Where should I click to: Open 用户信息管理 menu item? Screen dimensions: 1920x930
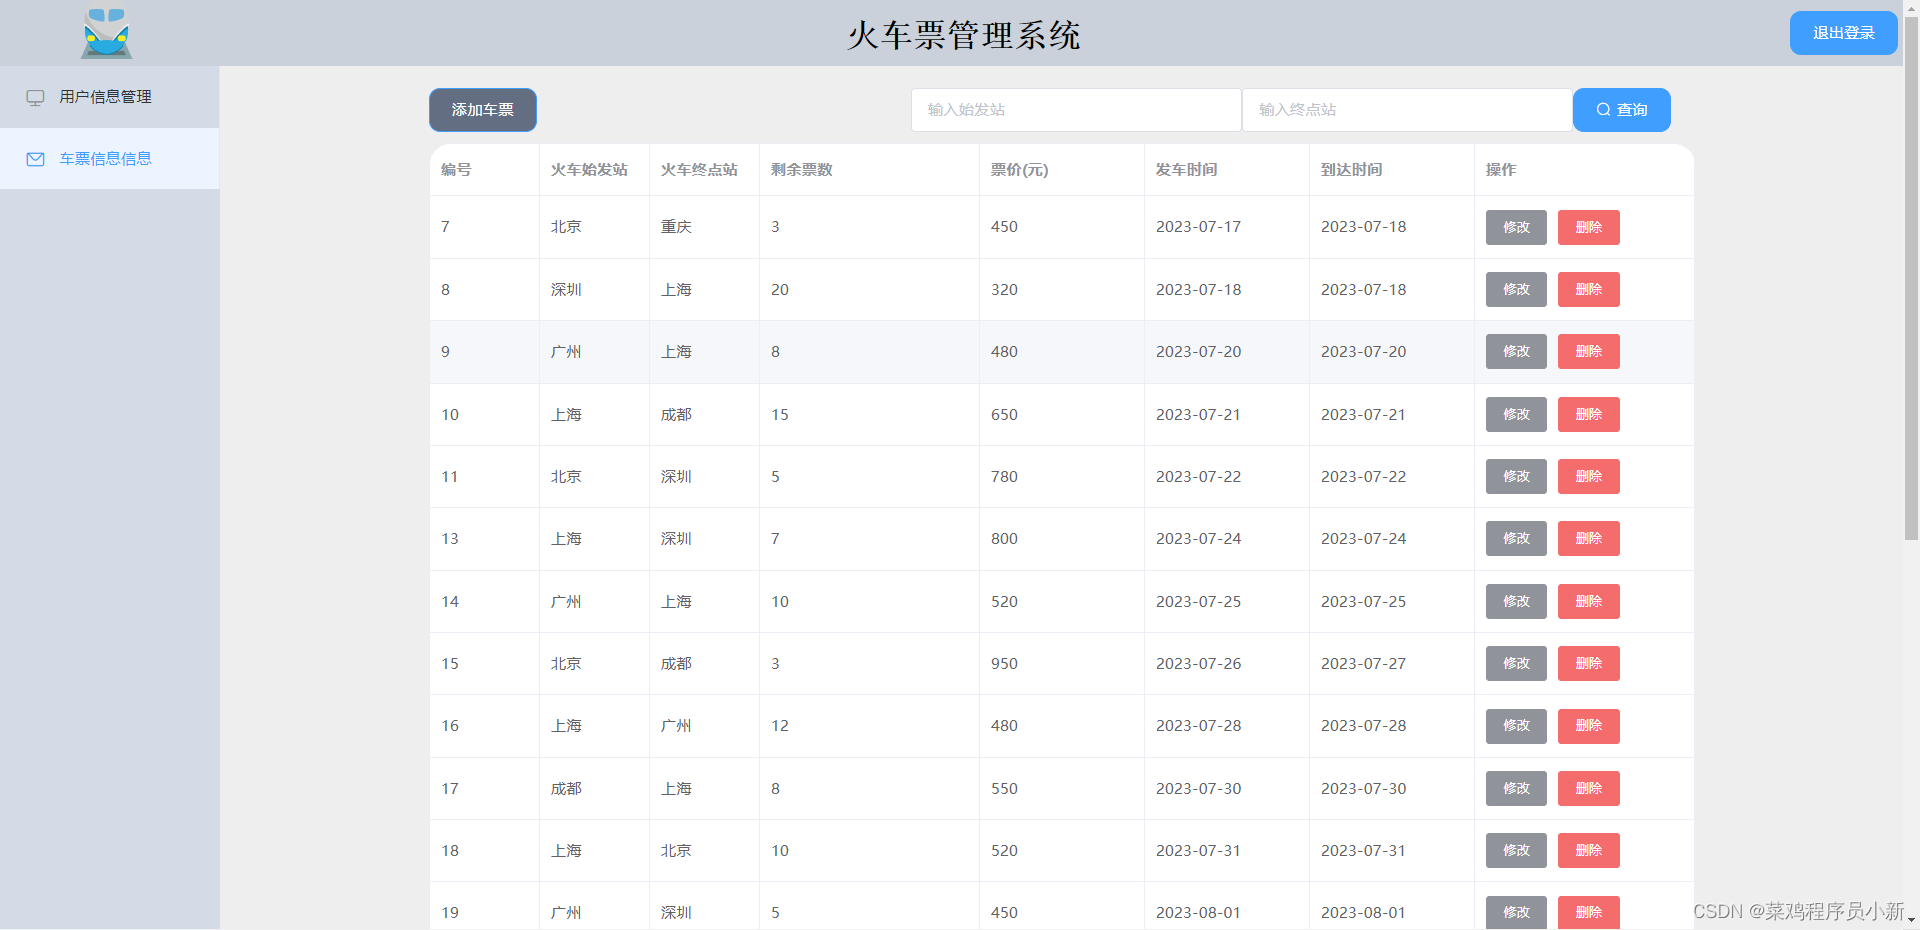[110, 97]
